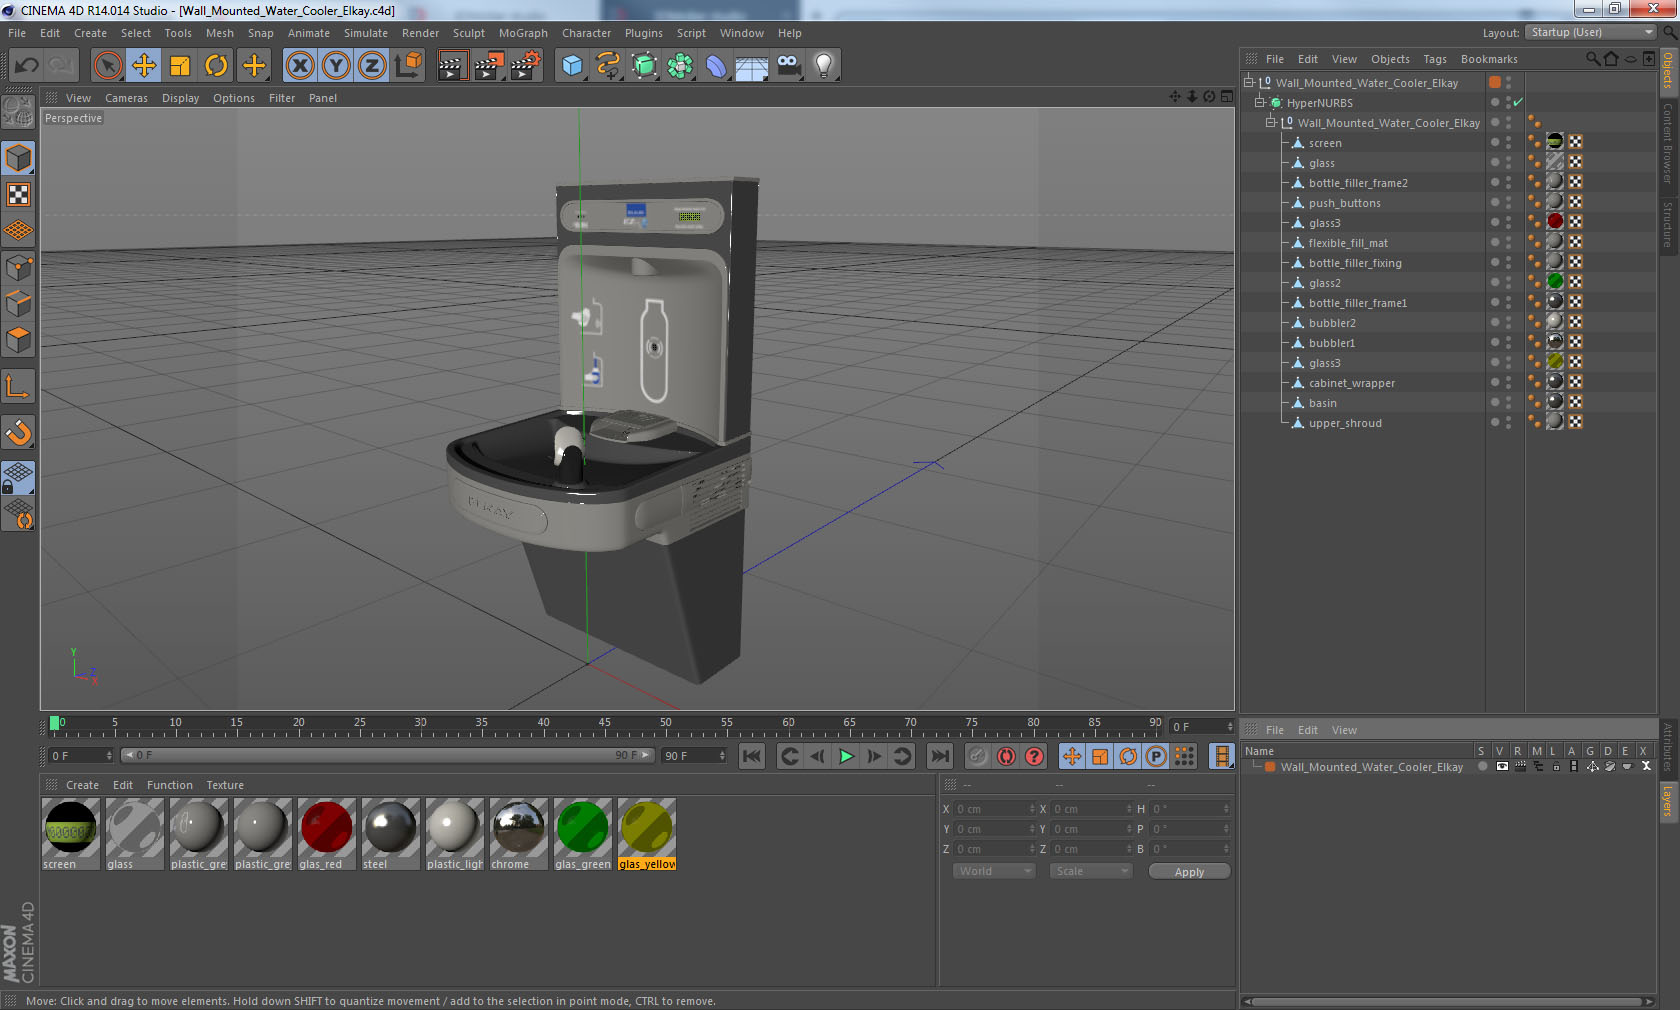Toggle HyperNURBS enable checkmark

pos(1518,102)
